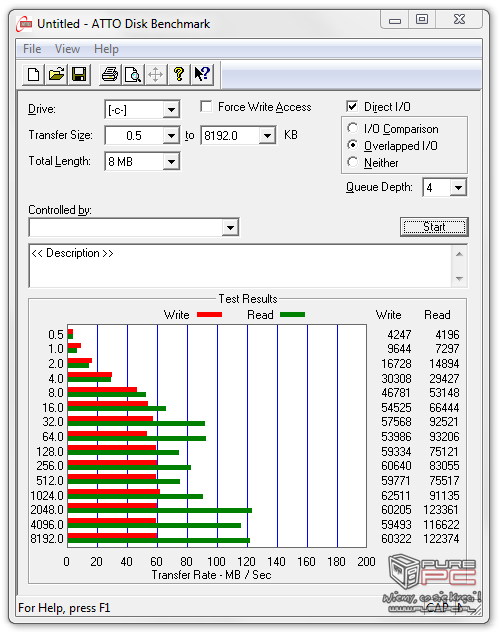Enable Force Write Access checkbox
This screenshot has width=500, height=634.
click(x=206, y=107)
